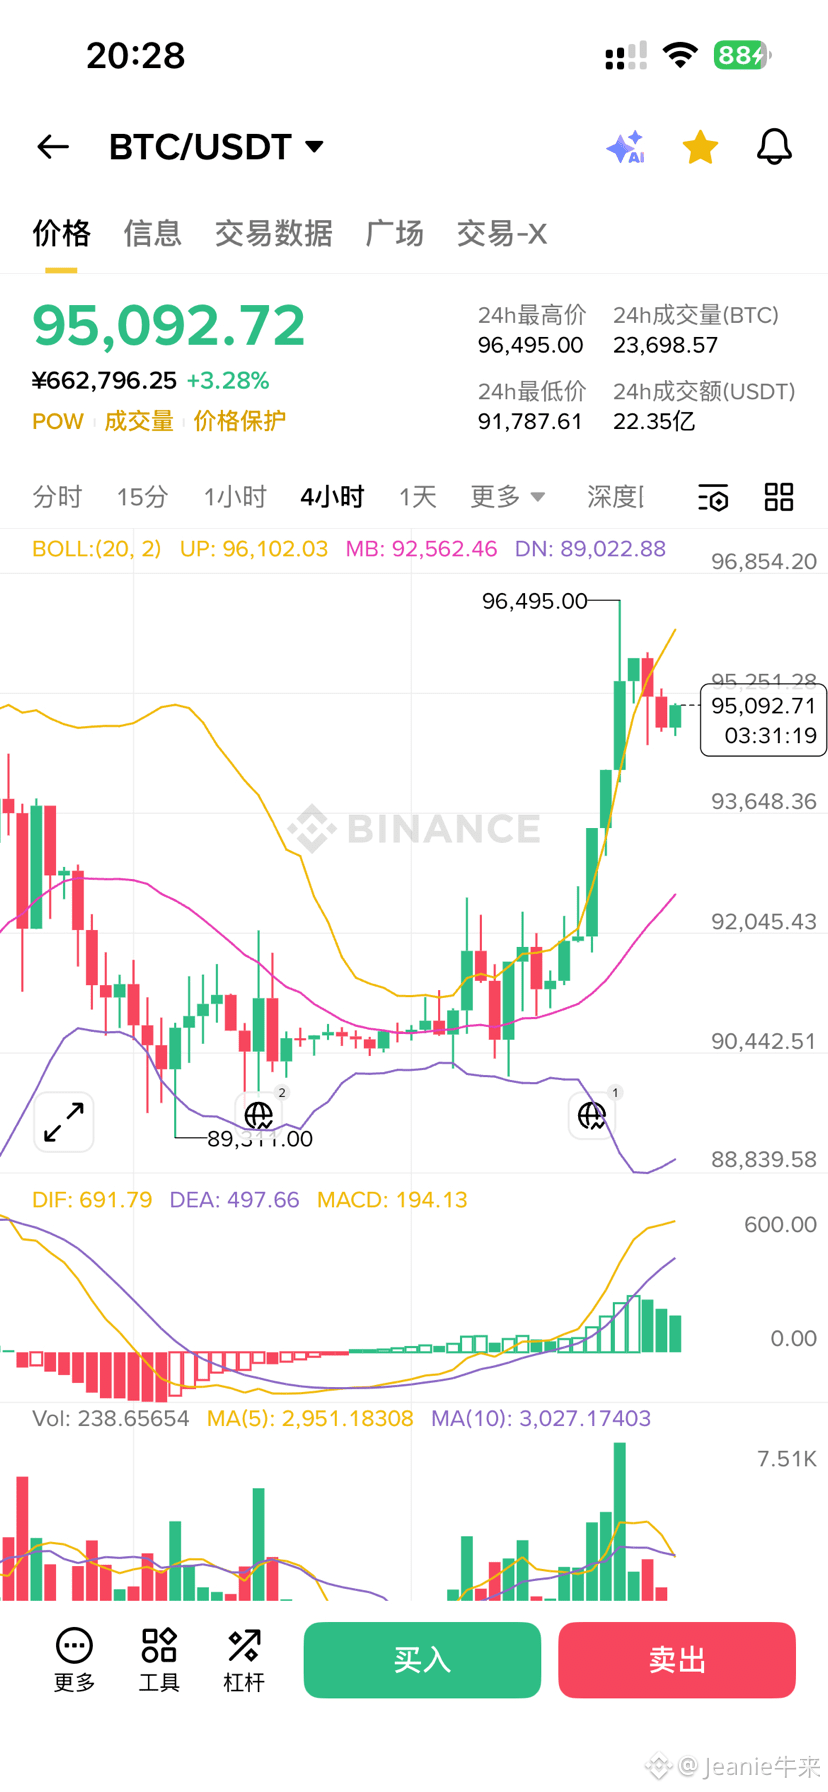This screenshot has width=828, height=1792.
Task: Open the chart layout grid icon
Action: tap(778, 497)
